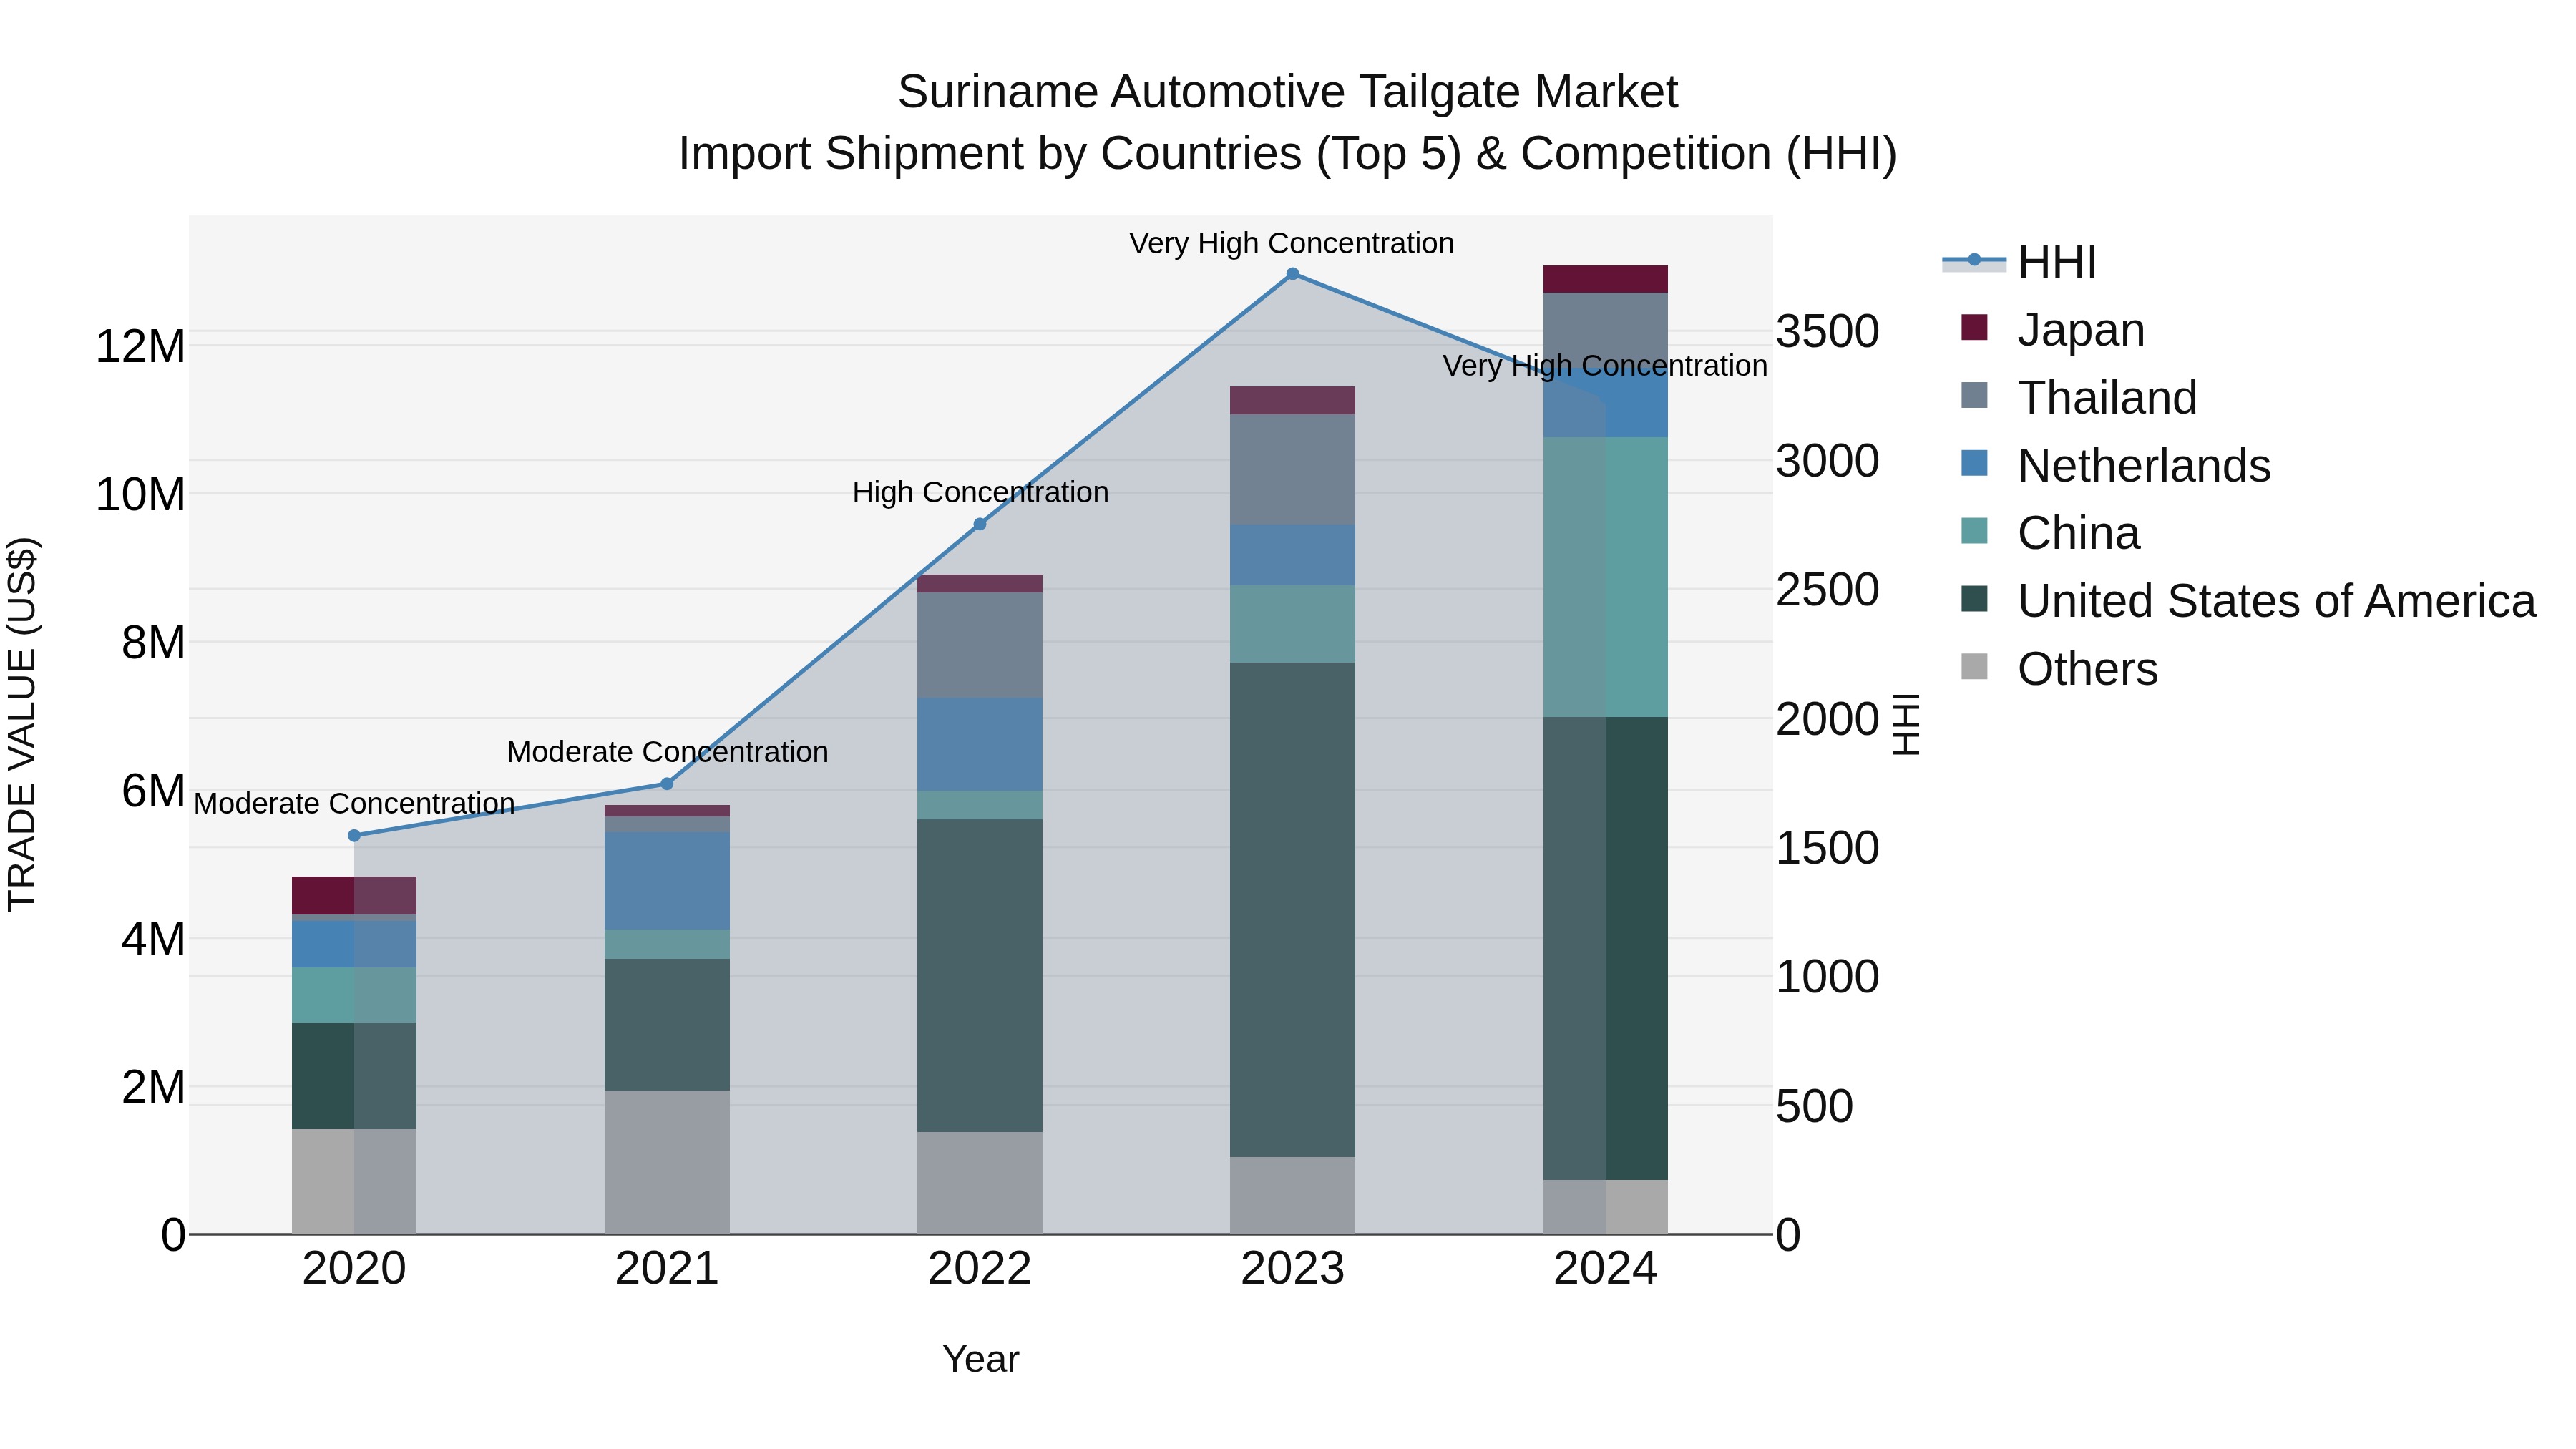Image resolution: width=2576 pixels, height=1449 pixels.
Task: Click the 2022 United States bar segment
Action: 980,976
